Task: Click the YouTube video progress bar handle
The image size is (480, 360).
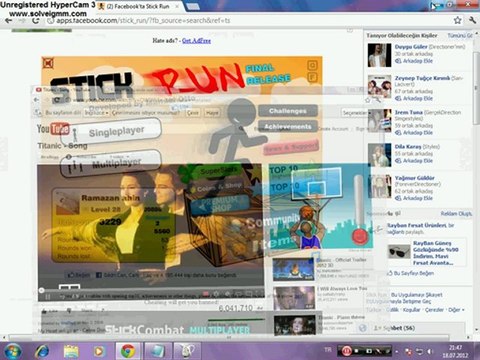Action: [41, 290]
